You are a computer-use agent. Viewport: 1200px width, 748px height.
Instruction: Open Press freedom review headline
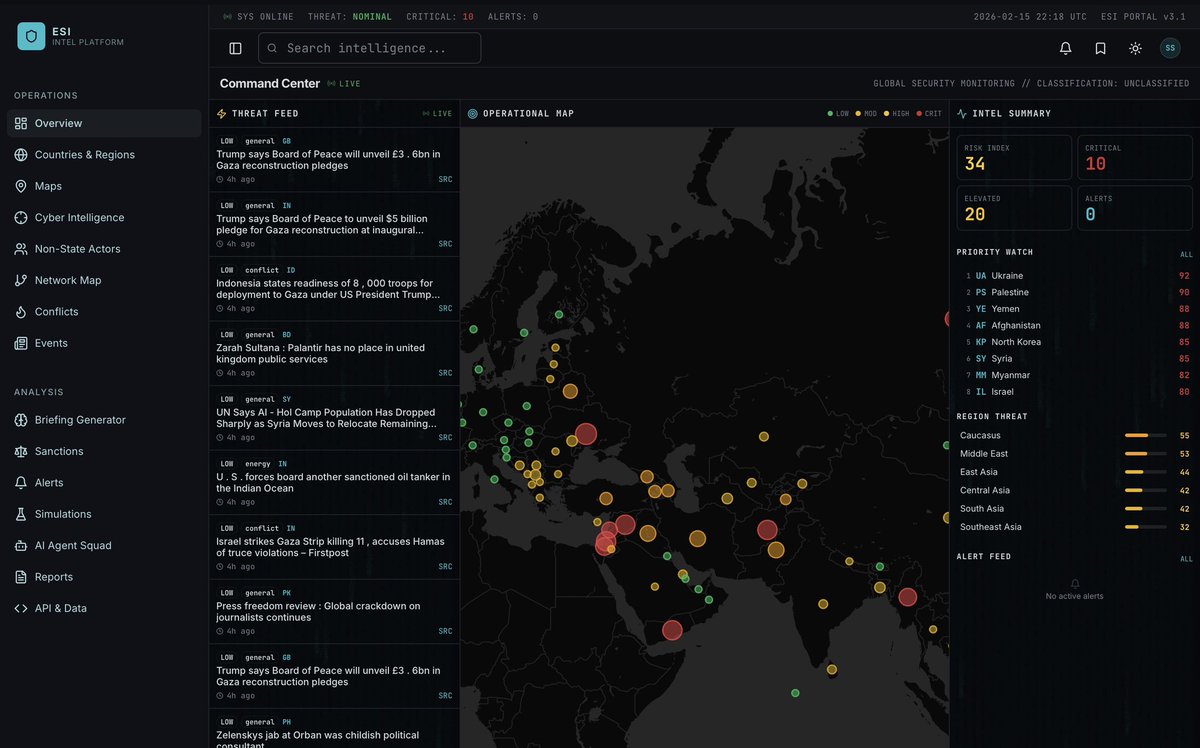(x=318, y=612)
